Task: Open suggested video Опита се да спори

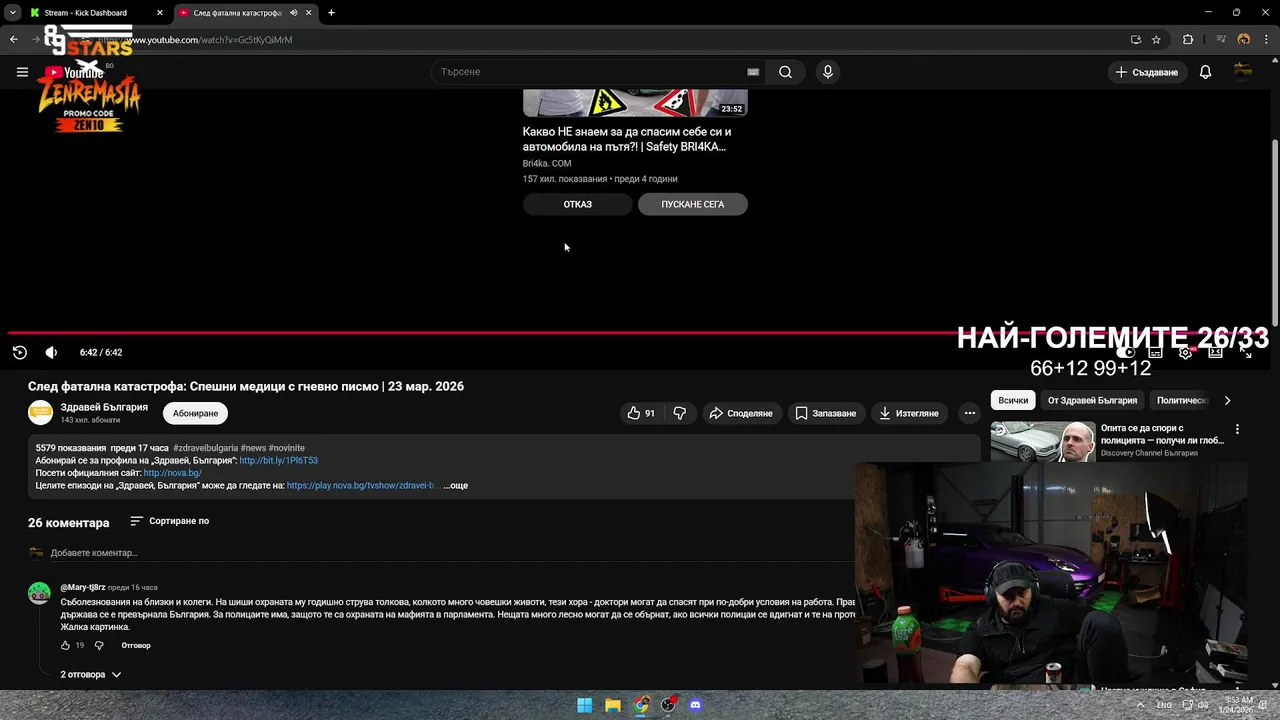Action: pyautogui.click(x=1162, y=434)
